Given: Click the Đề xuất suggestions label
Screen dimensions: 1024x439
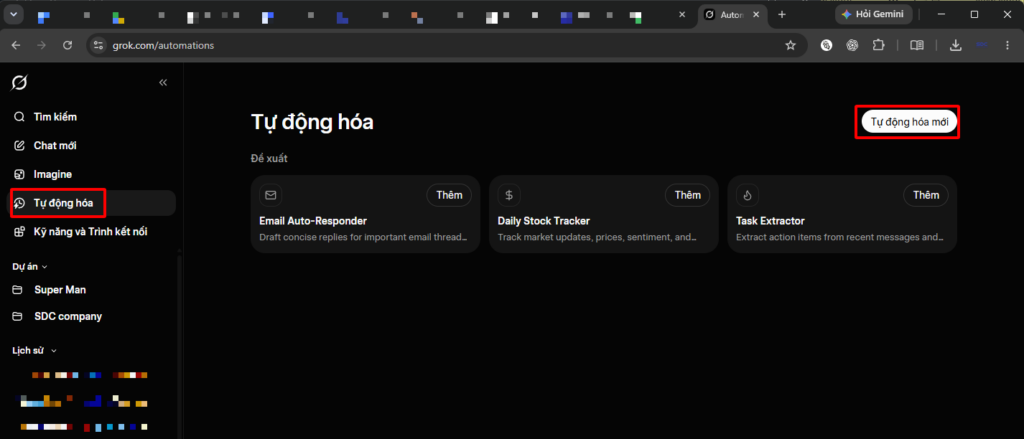Looking at the screenshot, I should (x=269, y=159).
